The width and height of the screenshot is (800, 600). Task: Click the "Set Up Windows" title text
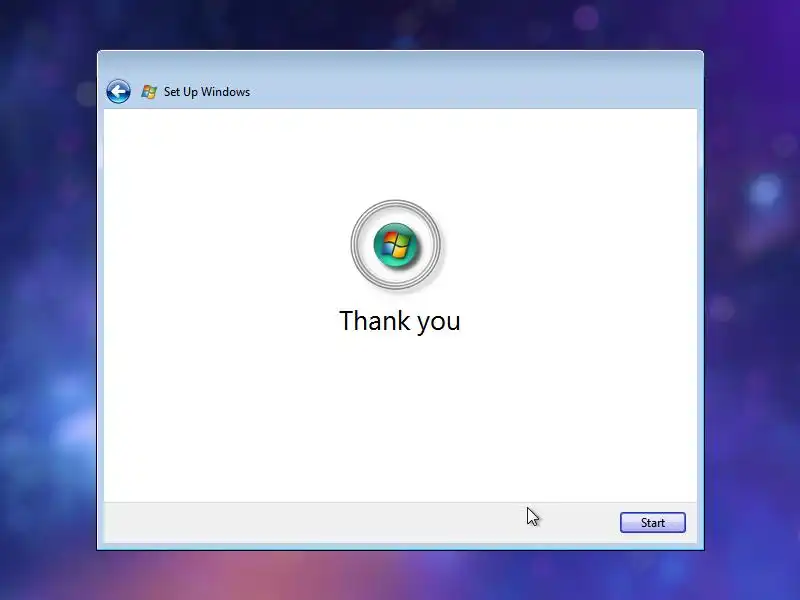coord(207,92)
